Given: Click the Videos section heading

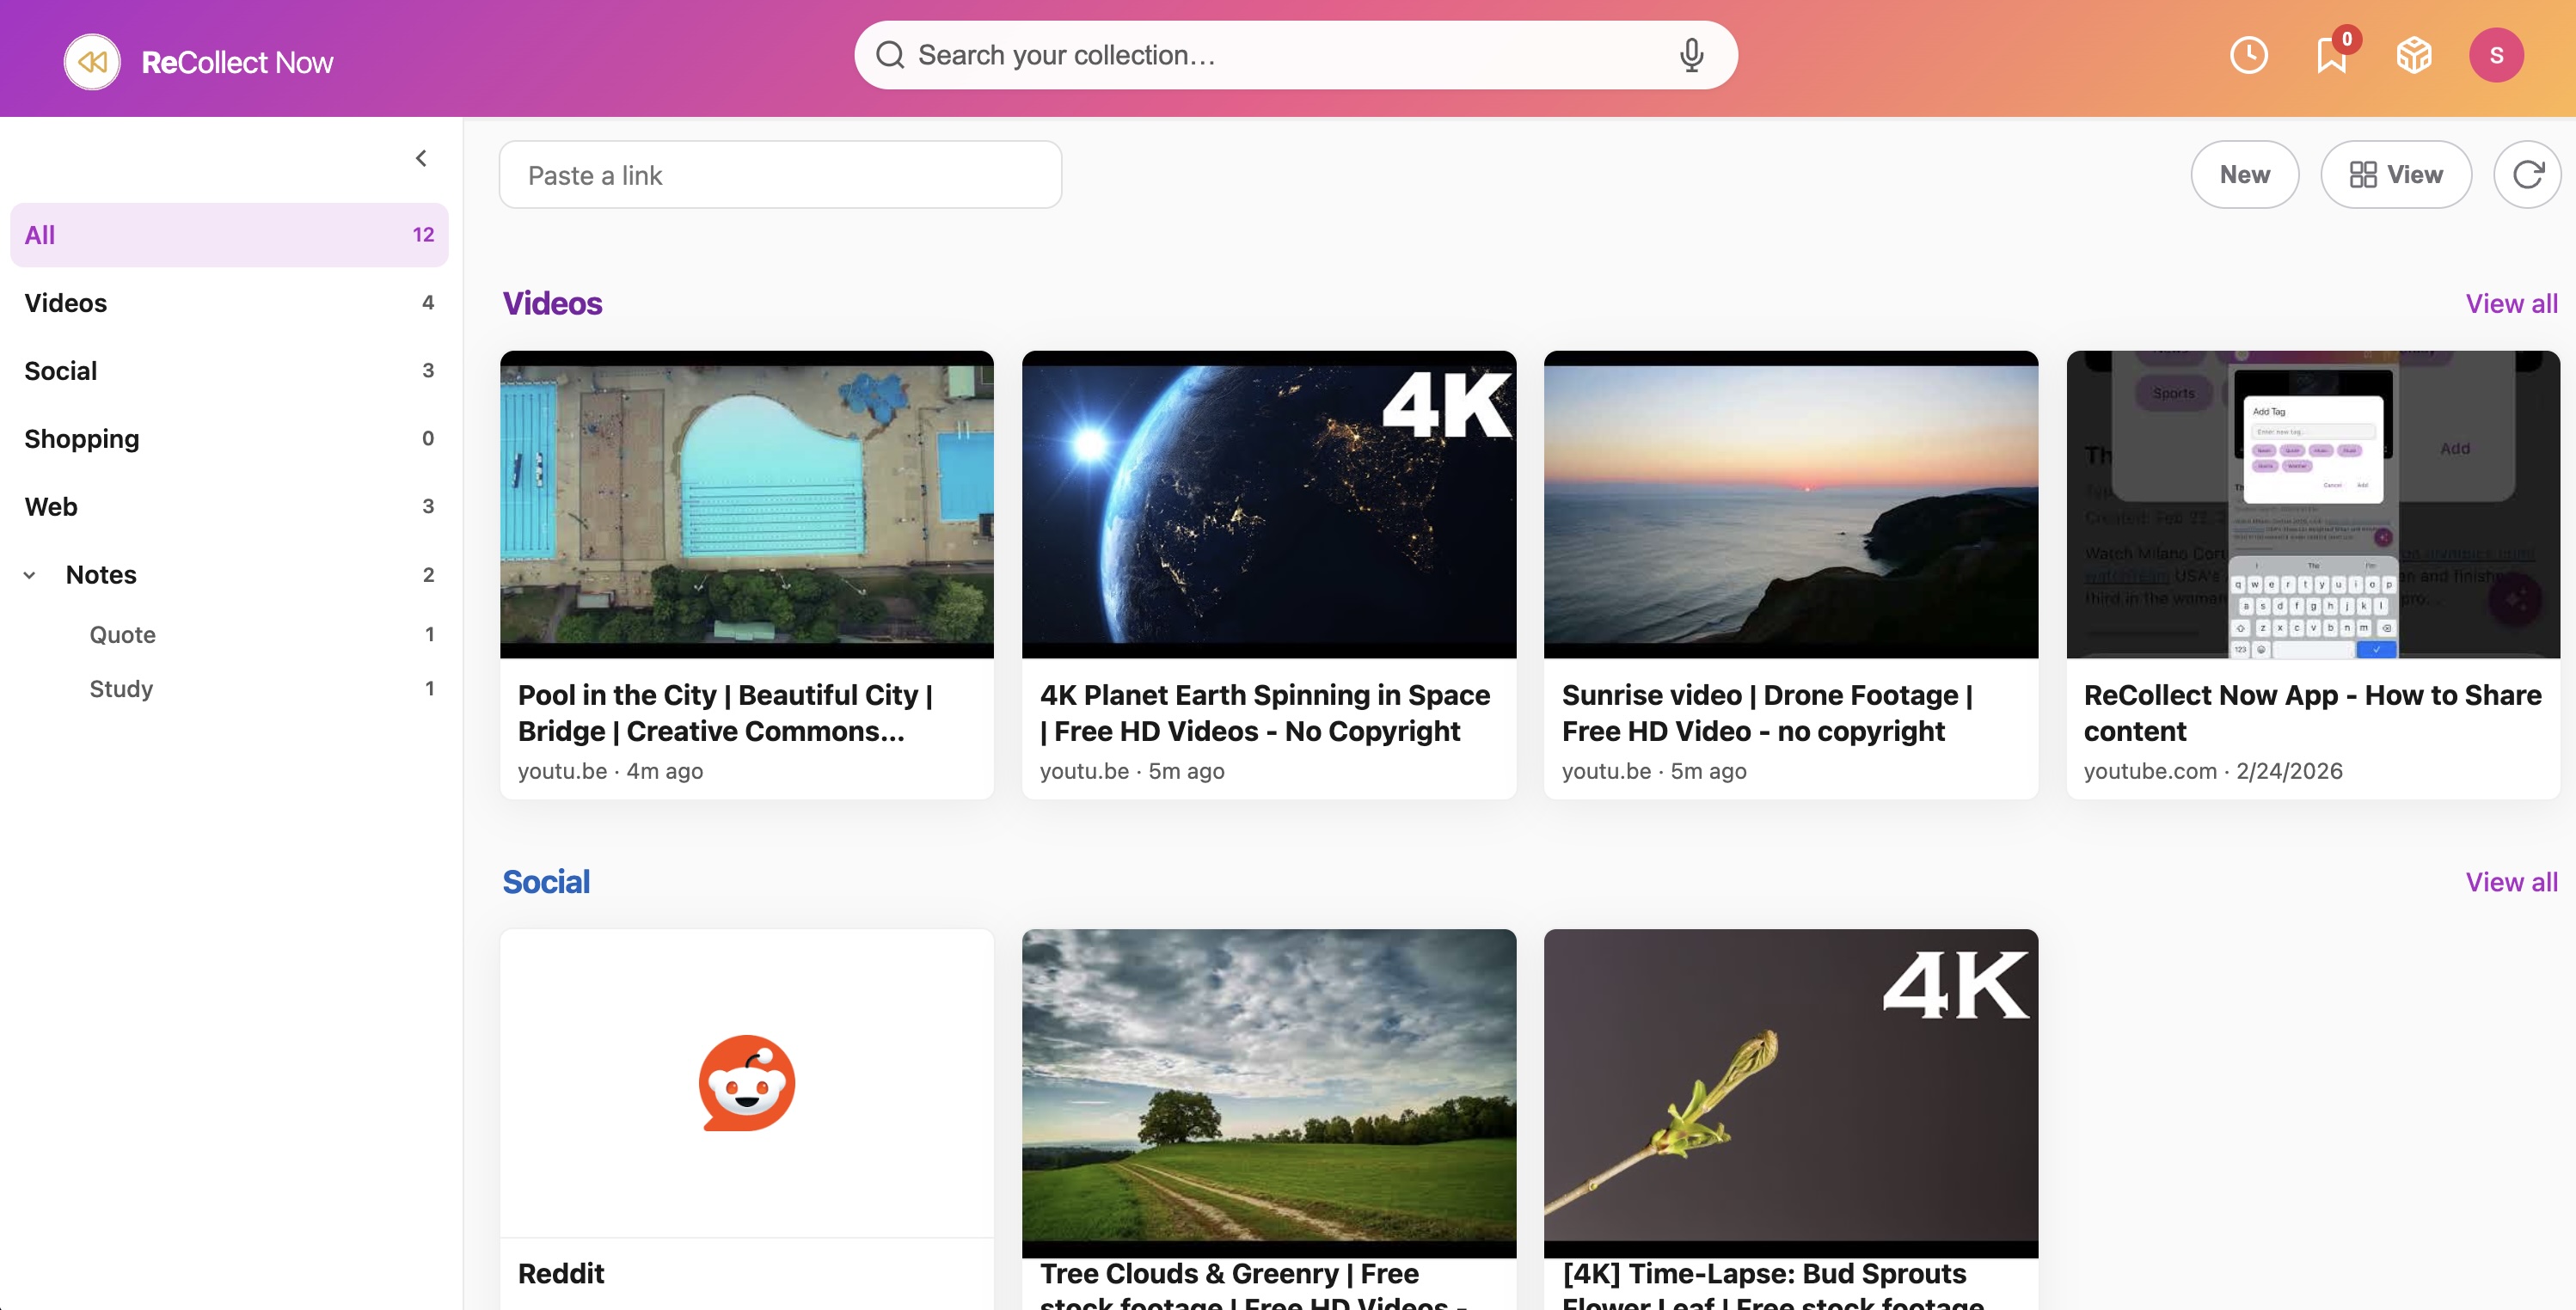Looking at the screenshot, I should [x=552, y=304].
